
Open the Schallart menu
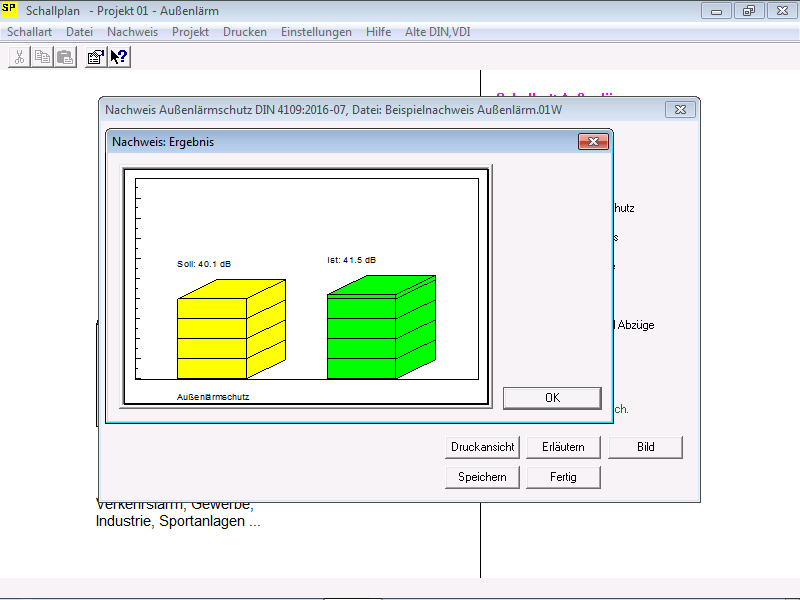click(30, 32)
